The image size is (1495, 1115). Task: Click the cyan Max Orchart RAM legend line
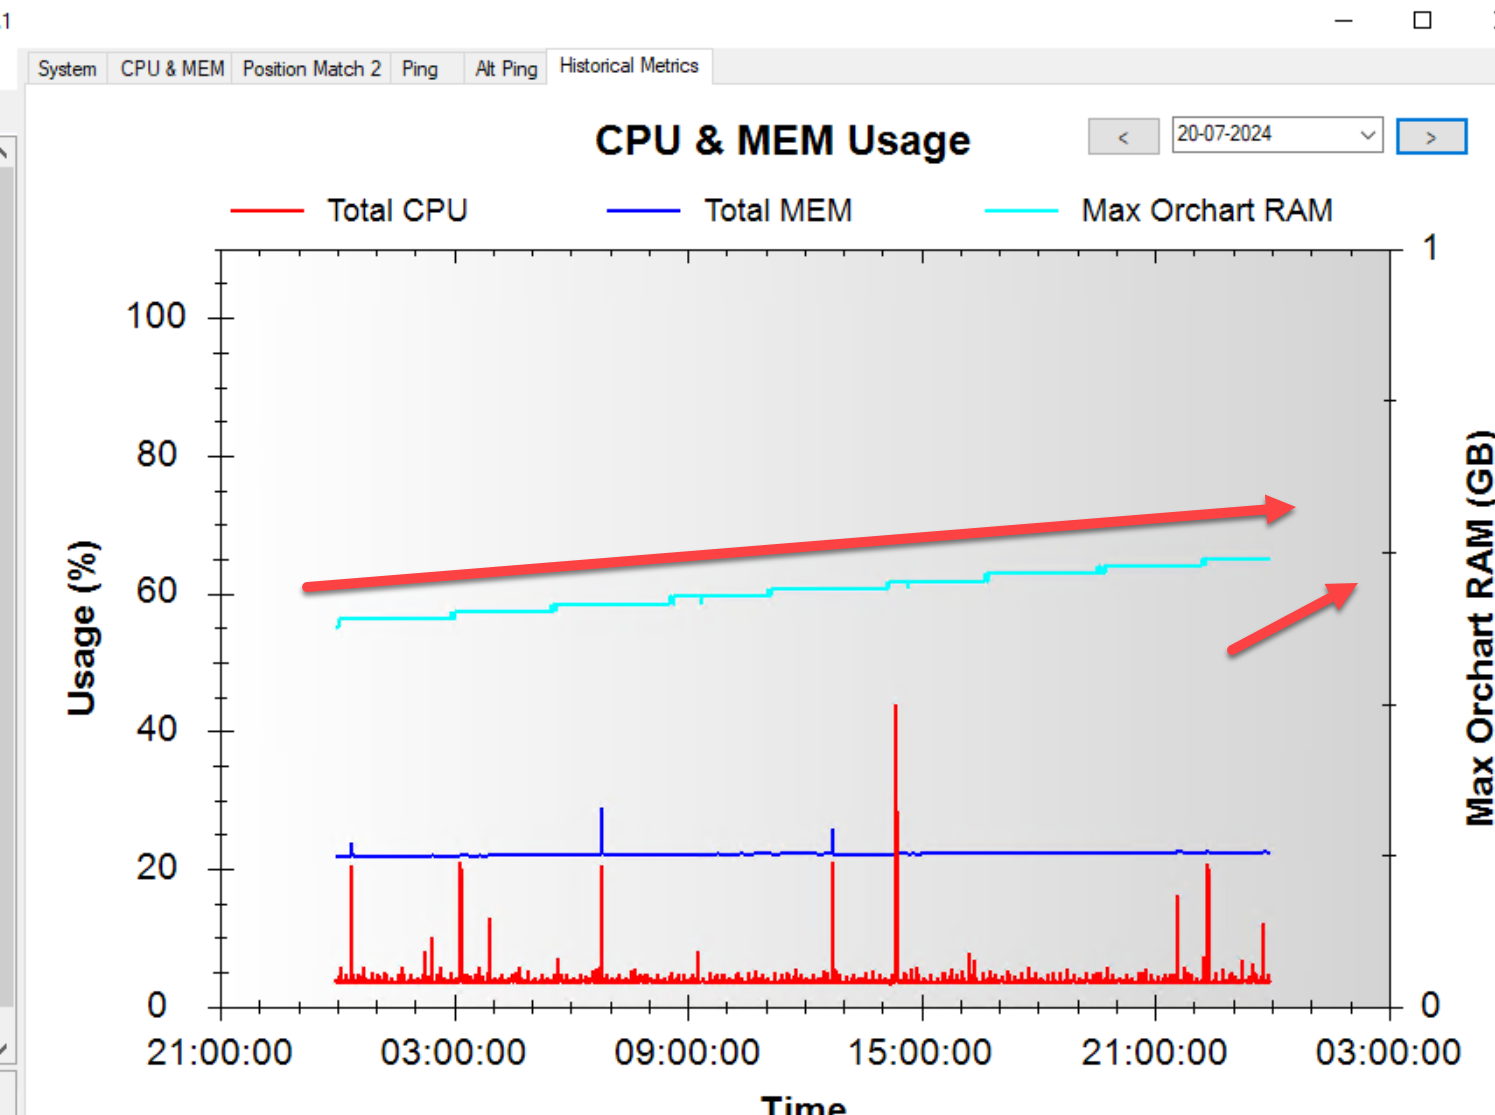click(1021, 211)
